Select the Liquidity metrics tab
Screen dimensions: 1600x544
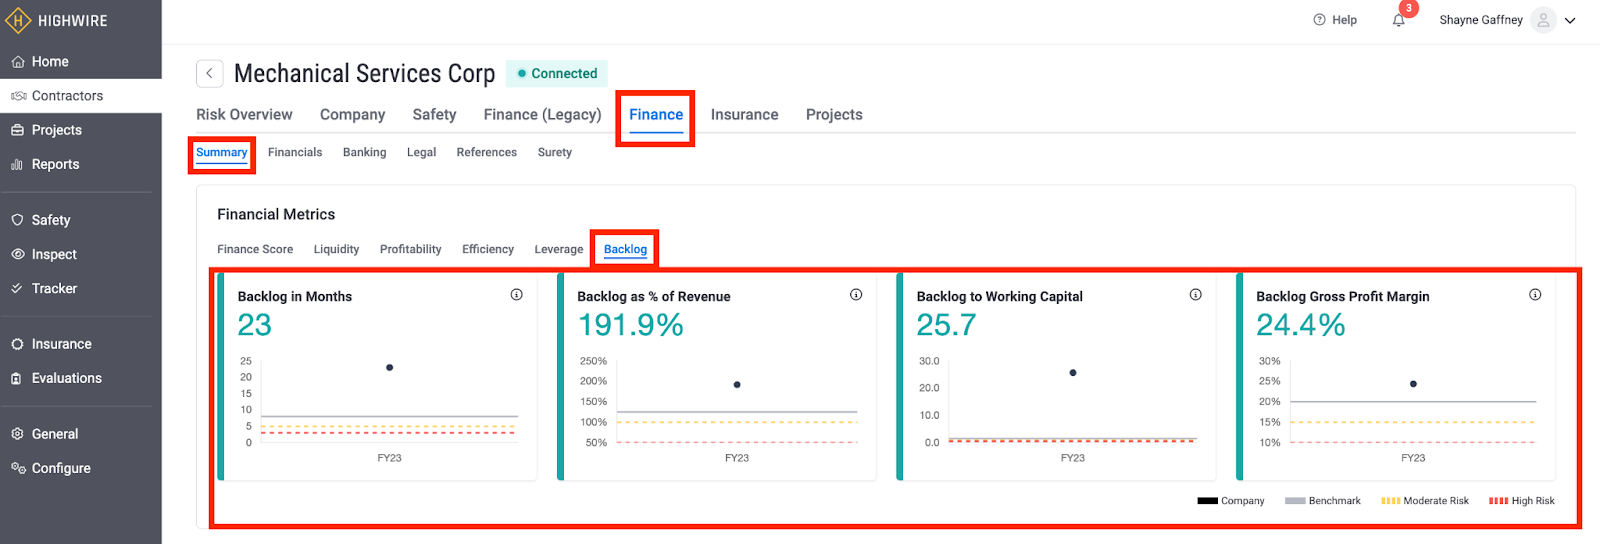click(x=336, y=250)
